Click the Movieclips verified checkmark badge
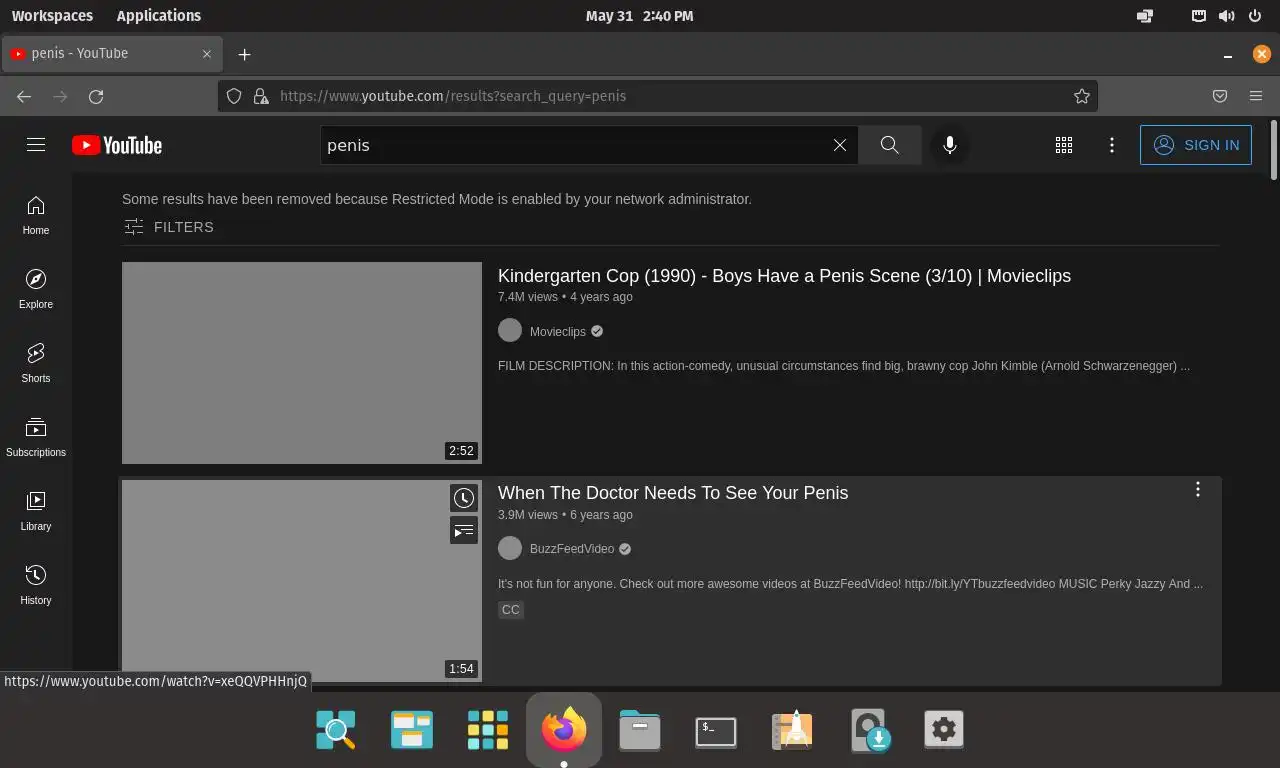This screenshot has width=1280, height=768. (x=597, y=331)
